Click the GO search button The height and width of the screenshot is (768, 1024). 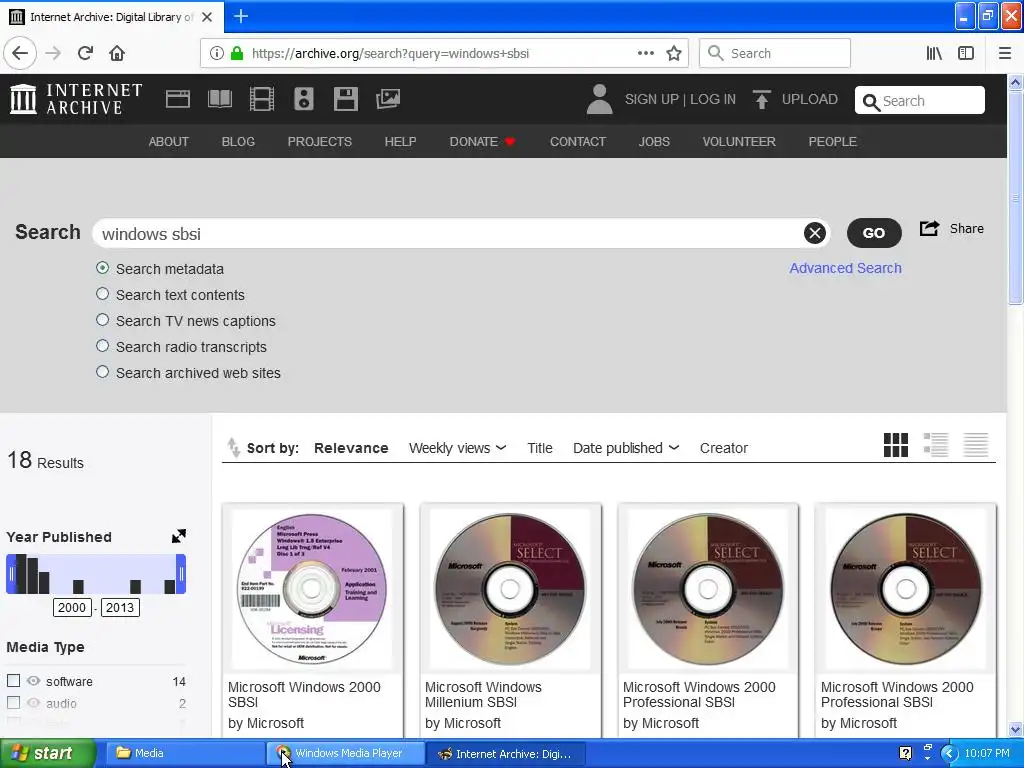click(874, 233)
